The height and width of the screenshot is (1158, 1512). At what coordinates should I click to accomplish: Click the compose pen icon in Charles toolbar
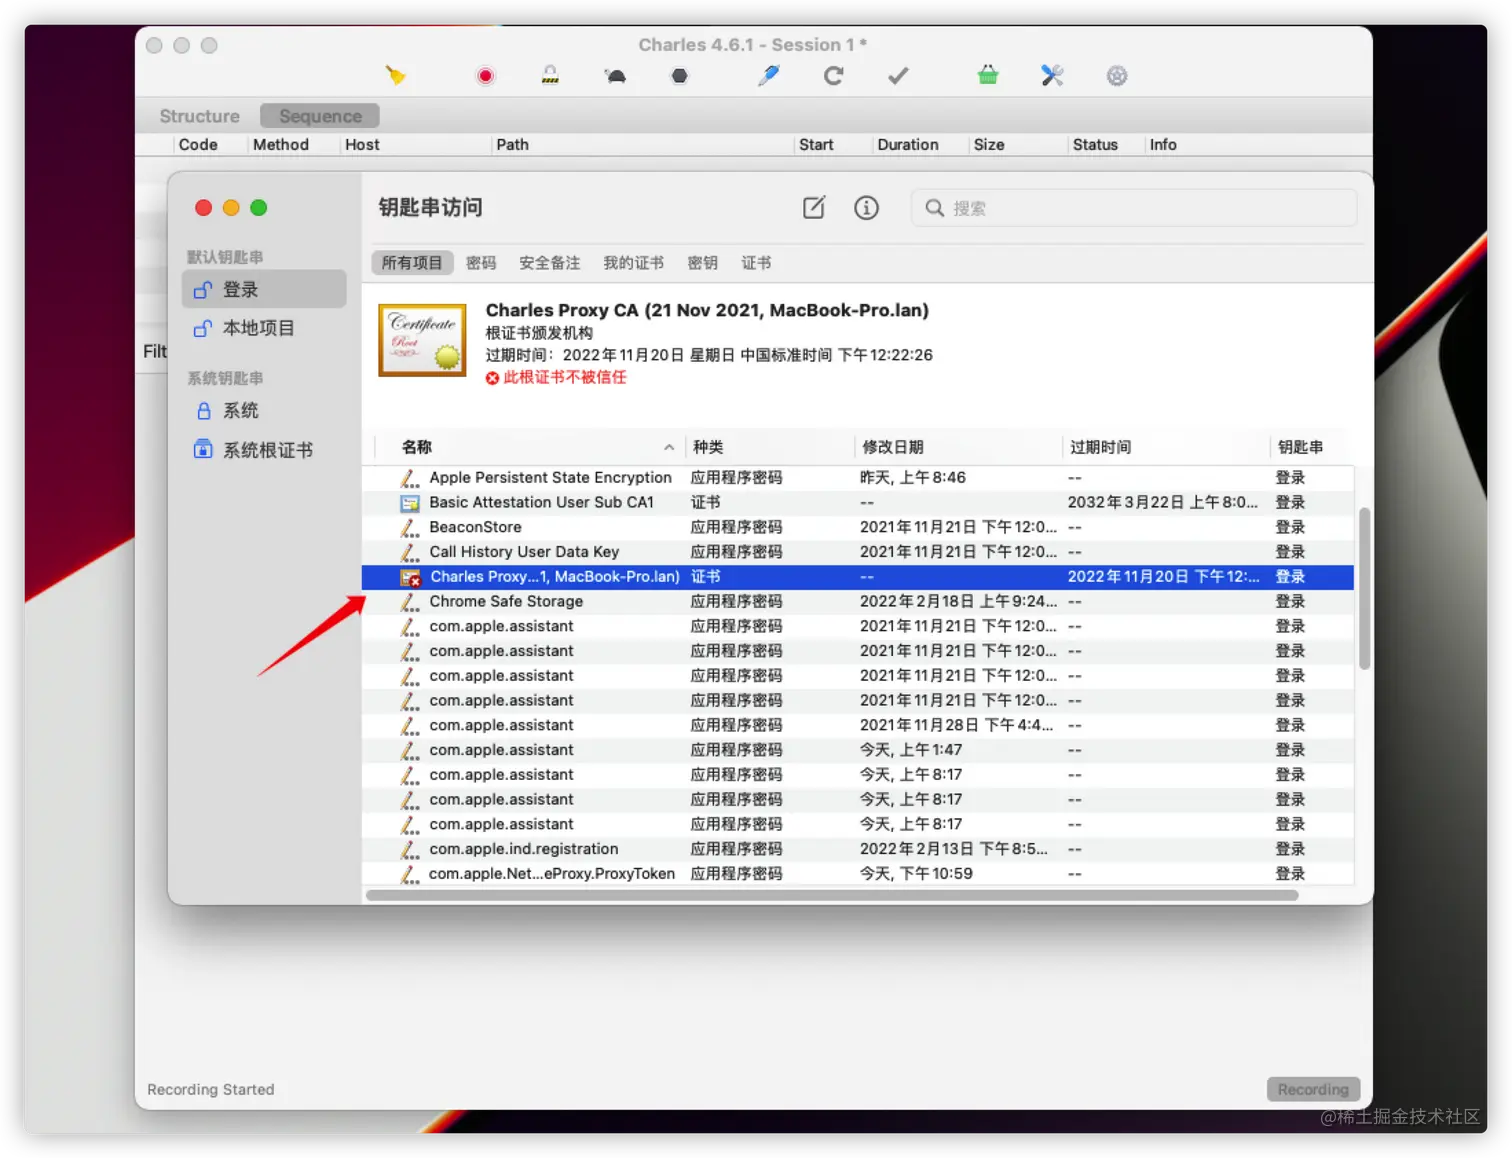point(768,76)
